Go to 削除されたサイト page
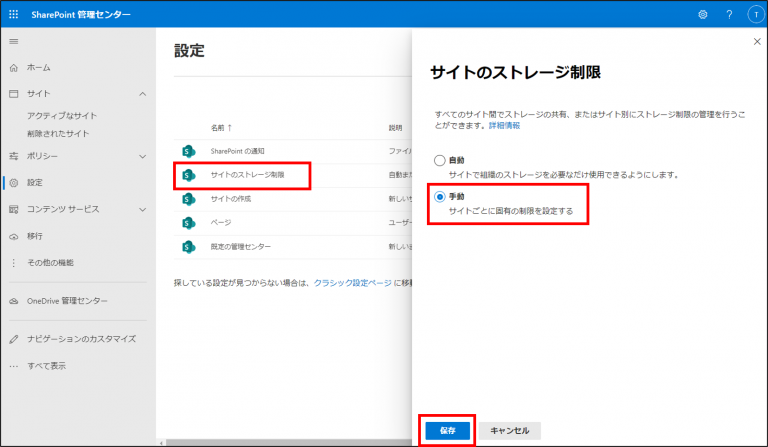The image size is (768, 447). (x=58, y=133)
